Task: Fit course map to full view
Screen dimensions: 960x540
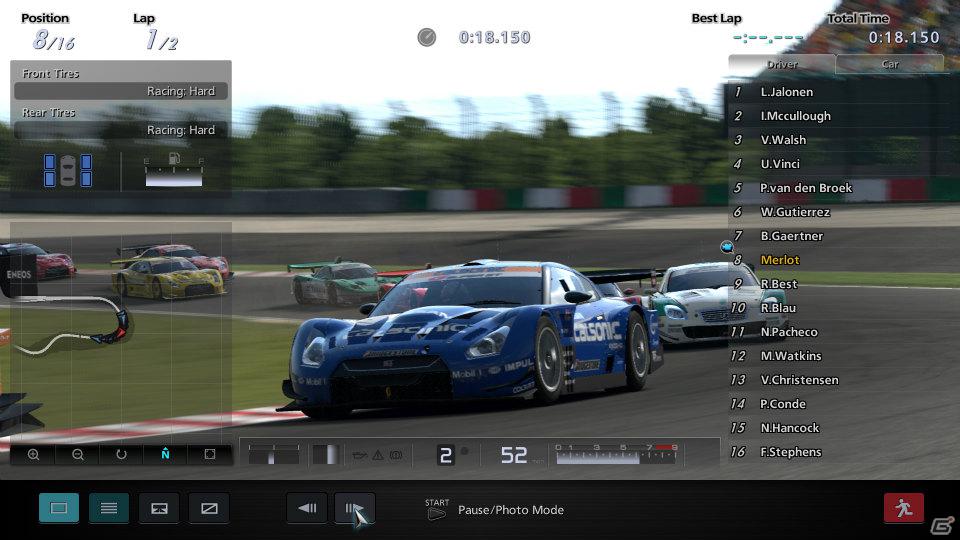Action: tap(209, 454)
